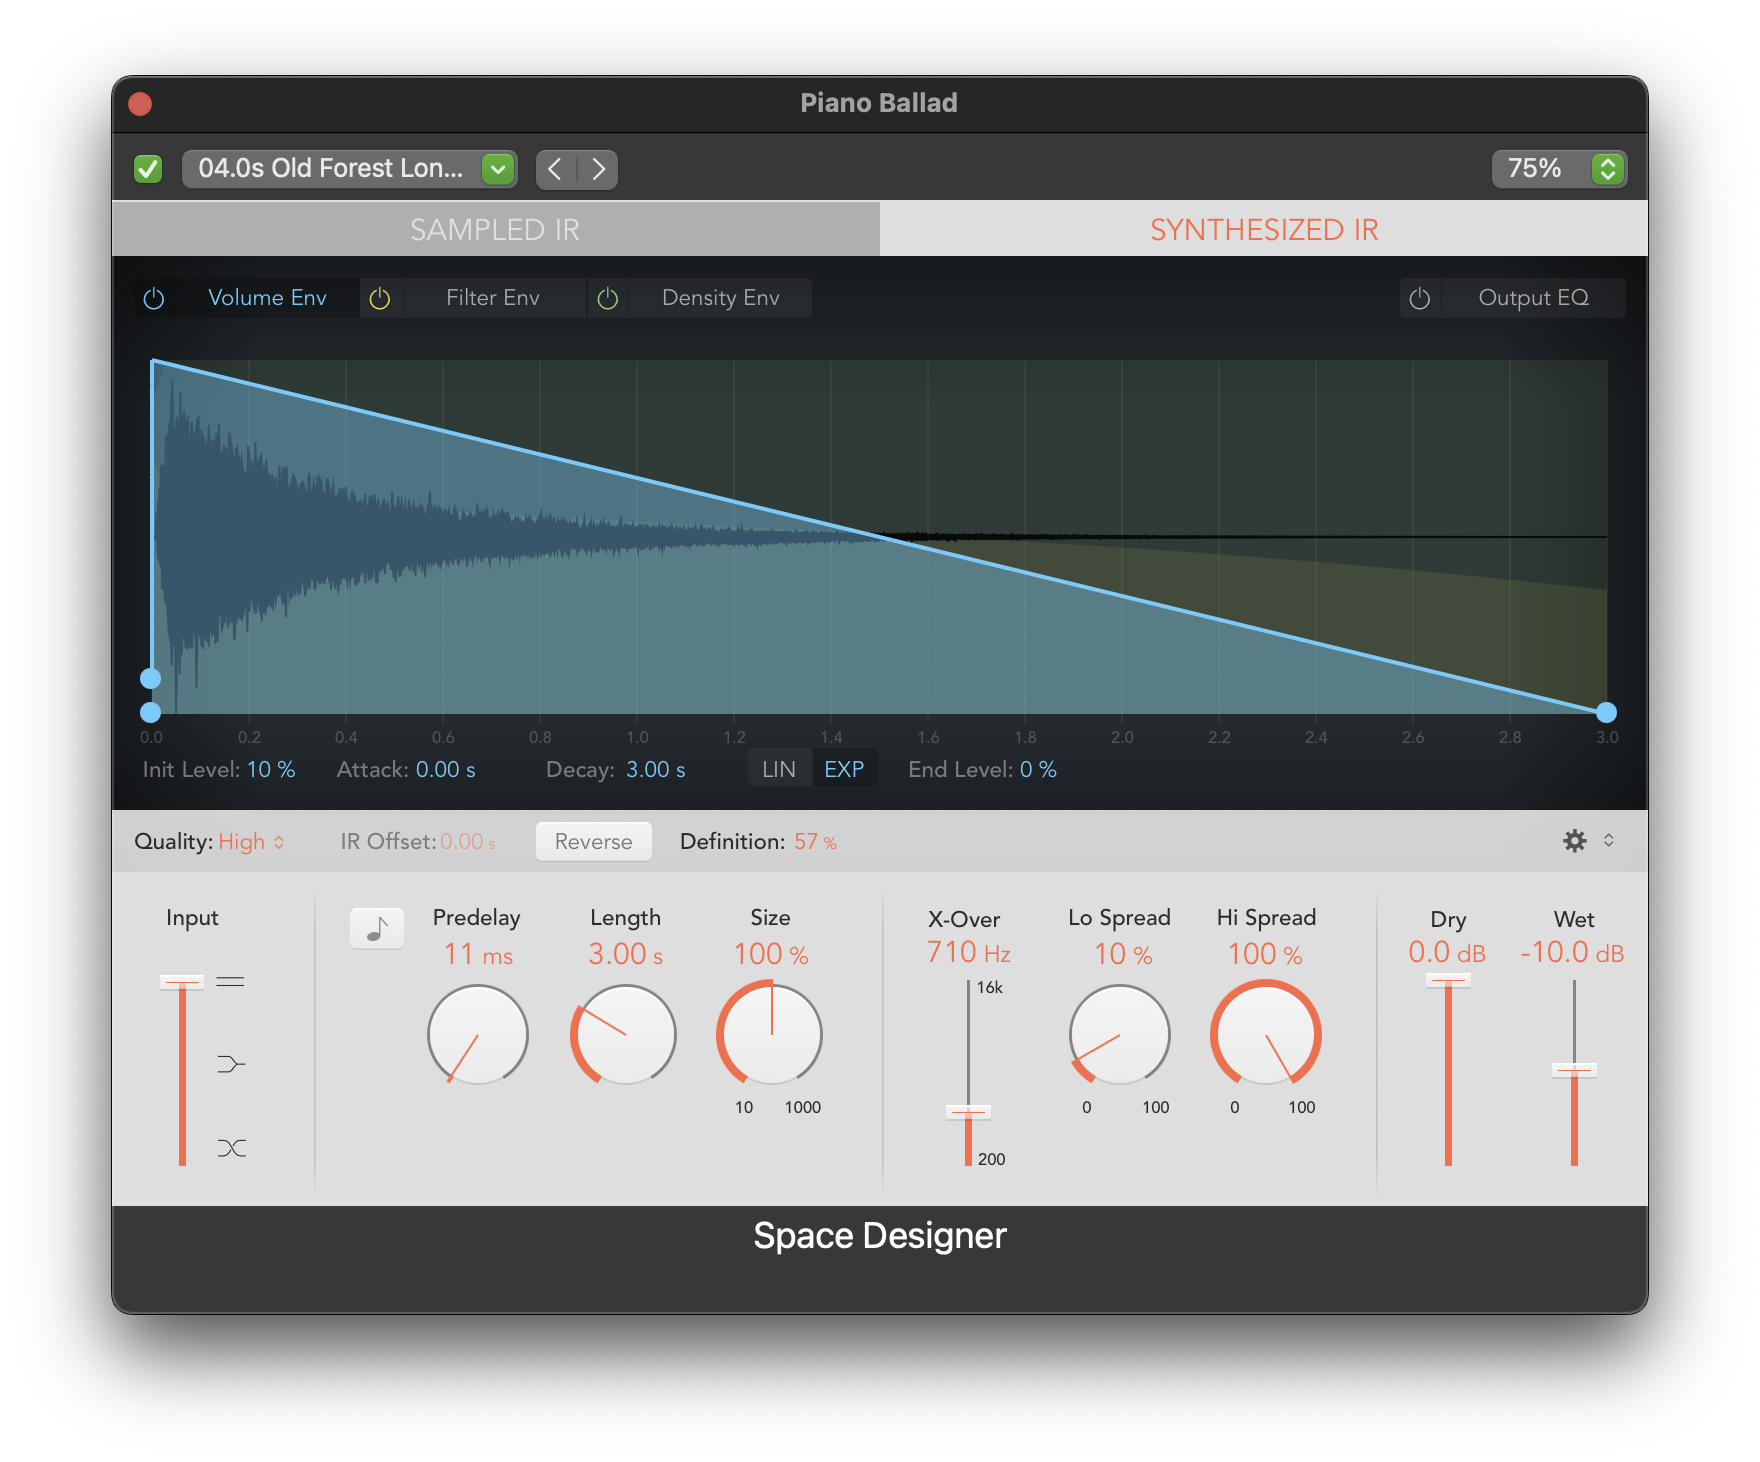This screenshot has height=1462, width=1760.
Task: Go to the next preset arrow
Action: (598, 169)
